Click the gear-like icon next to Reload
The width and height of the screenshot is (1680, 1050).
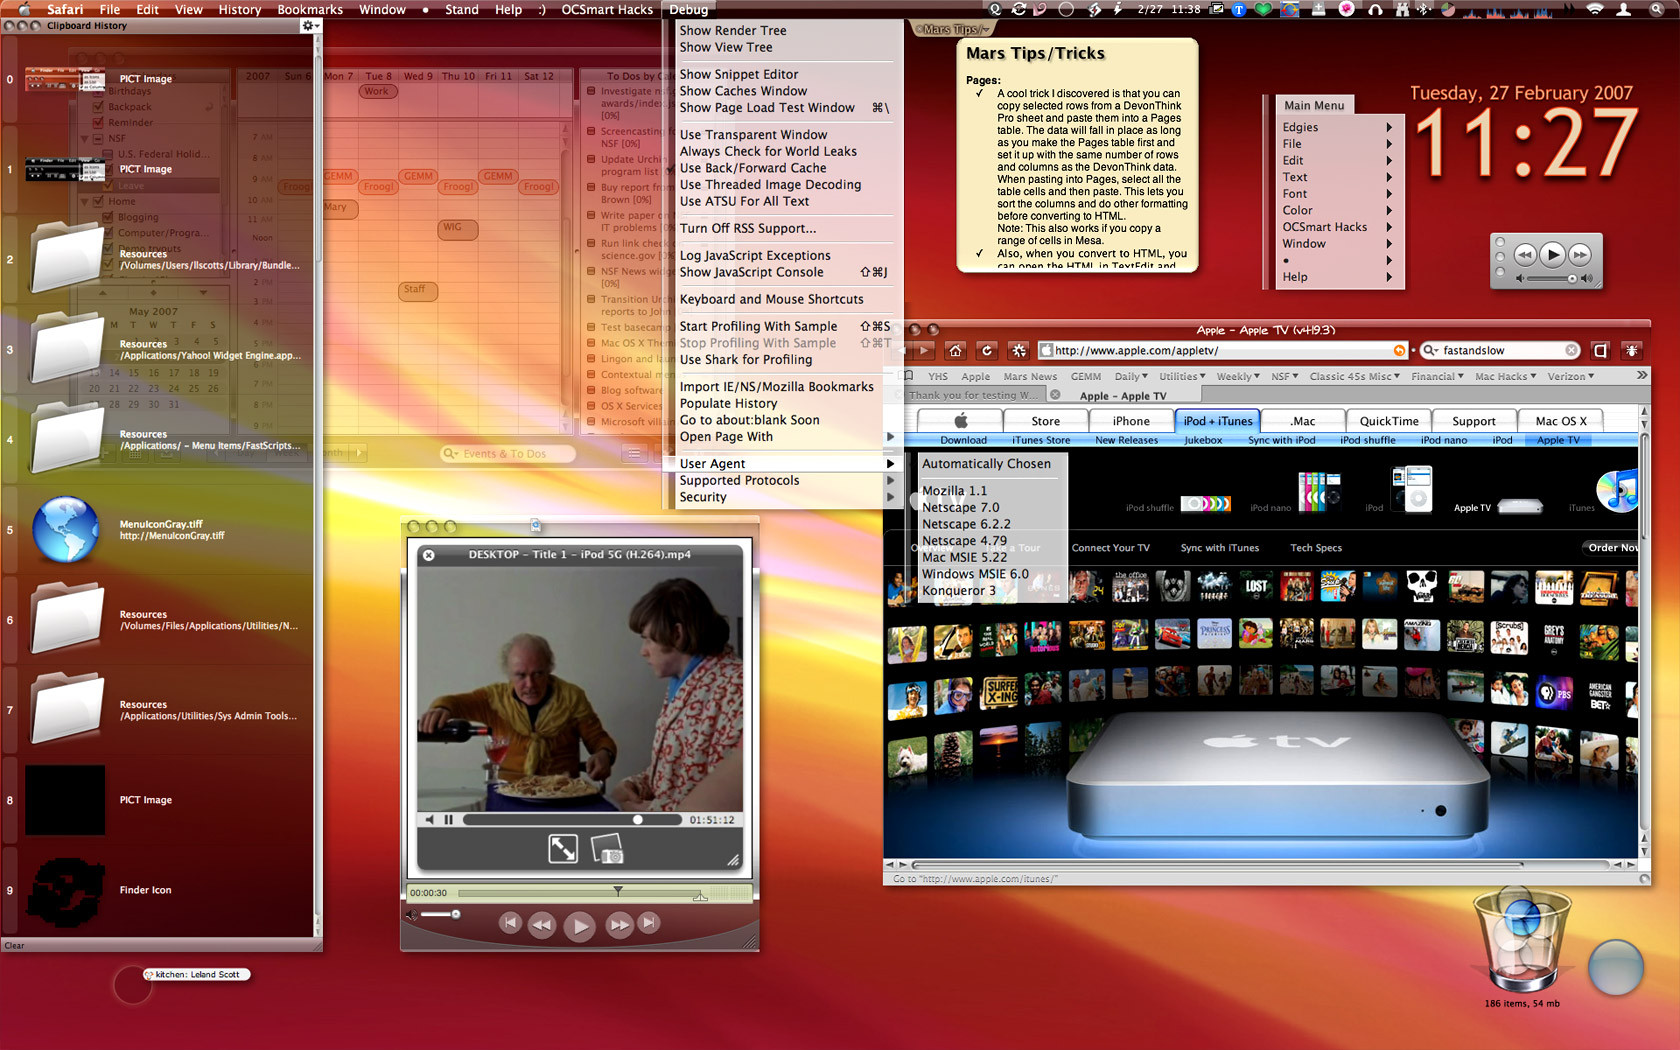click(x=1018, y=350)
